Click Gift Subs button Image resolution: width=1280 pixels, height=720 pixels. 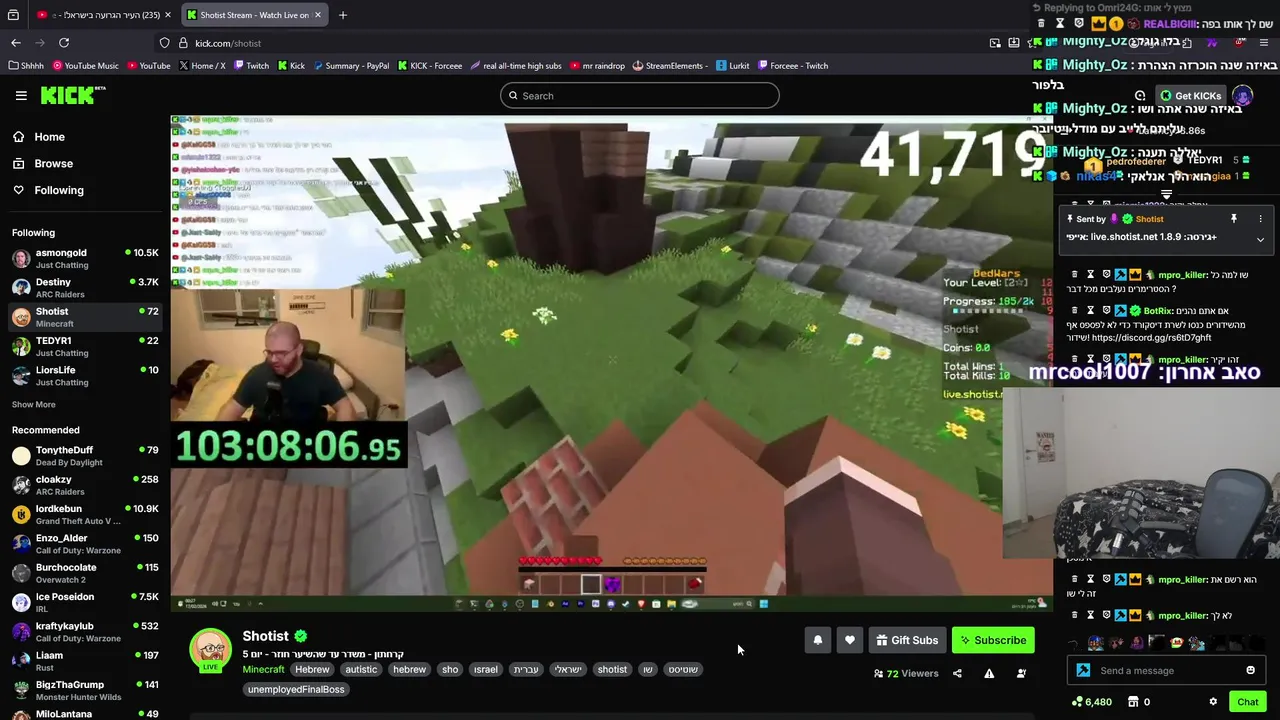pos(907,640)
